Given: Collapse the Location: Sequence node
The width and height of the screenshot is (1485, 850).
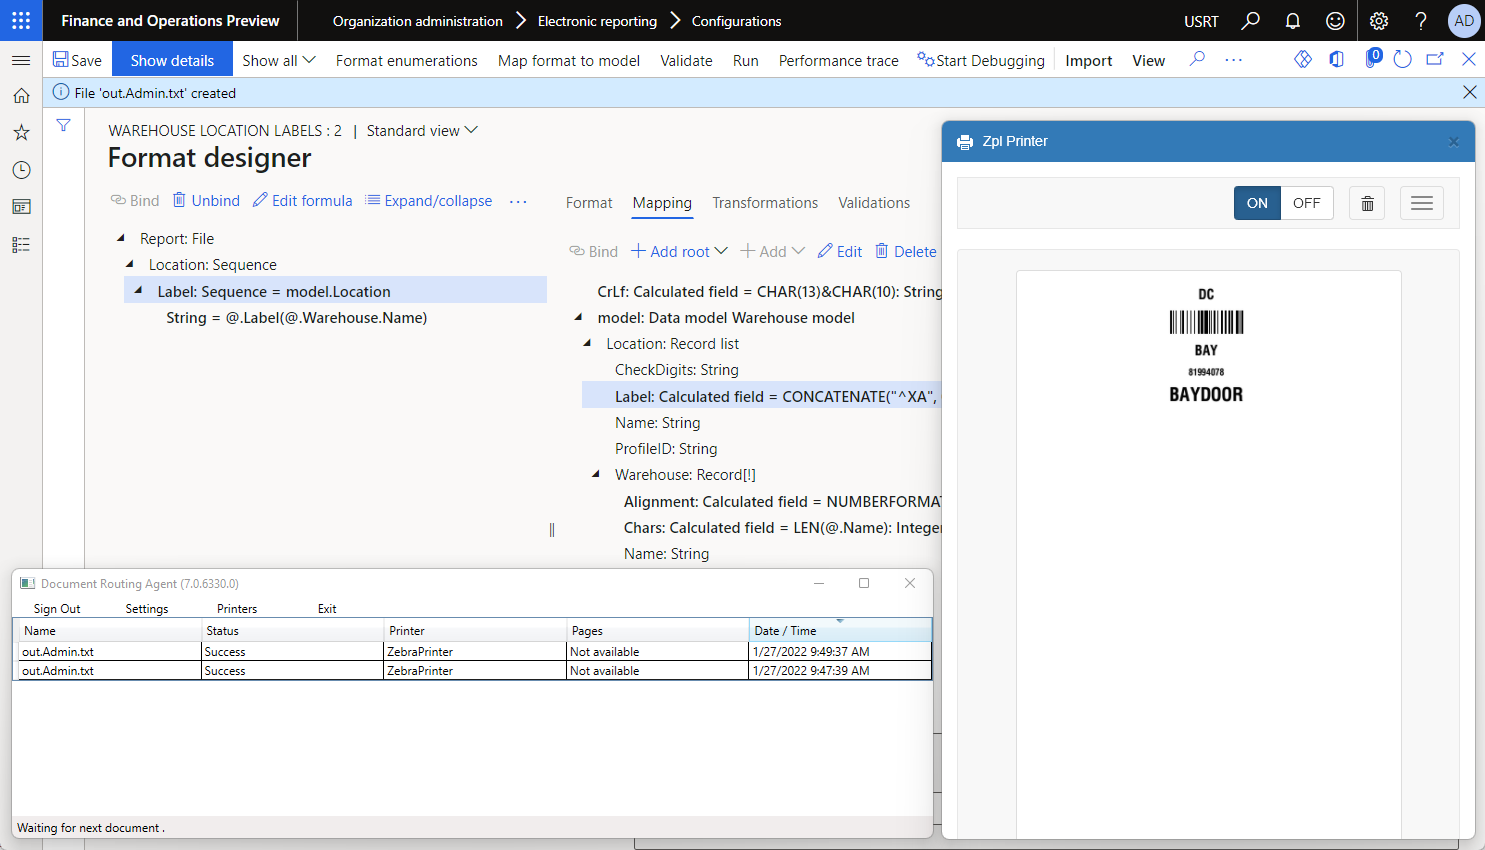Looking at the screenshot, I should [x=130, y=264].
